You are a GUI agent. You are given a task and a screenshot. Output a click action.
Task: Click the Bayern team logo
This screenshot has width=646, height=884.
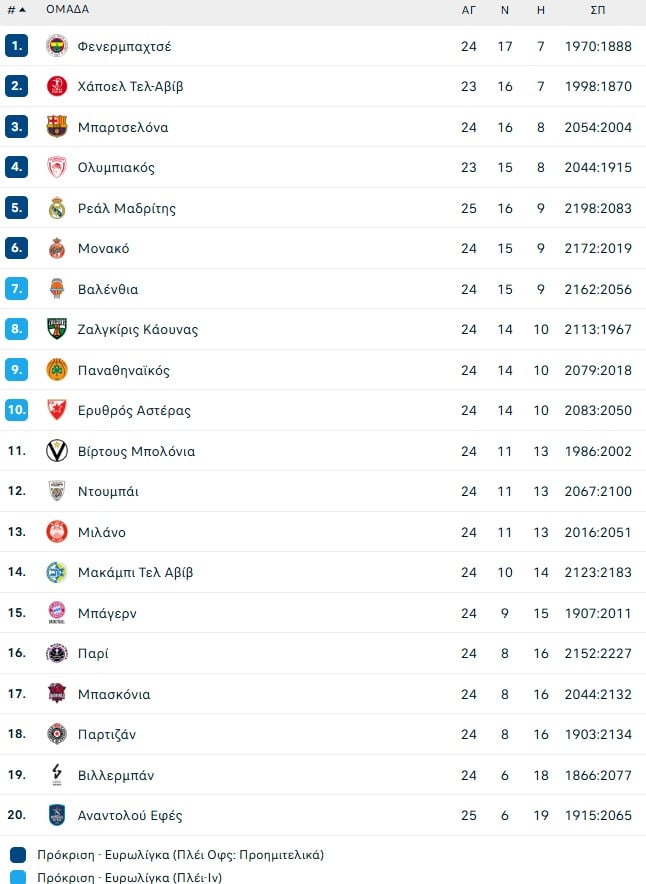[x=57, y=613]
